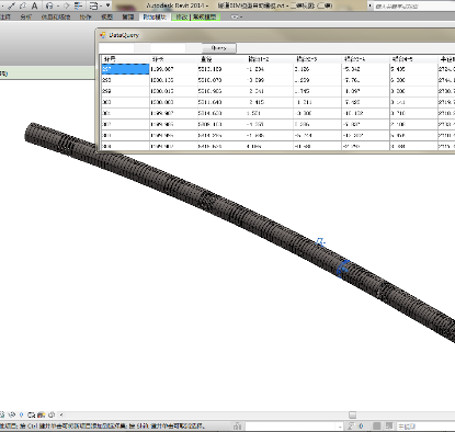Click the measure tool icon in quick access toolbar

click(x=11, y=6)
